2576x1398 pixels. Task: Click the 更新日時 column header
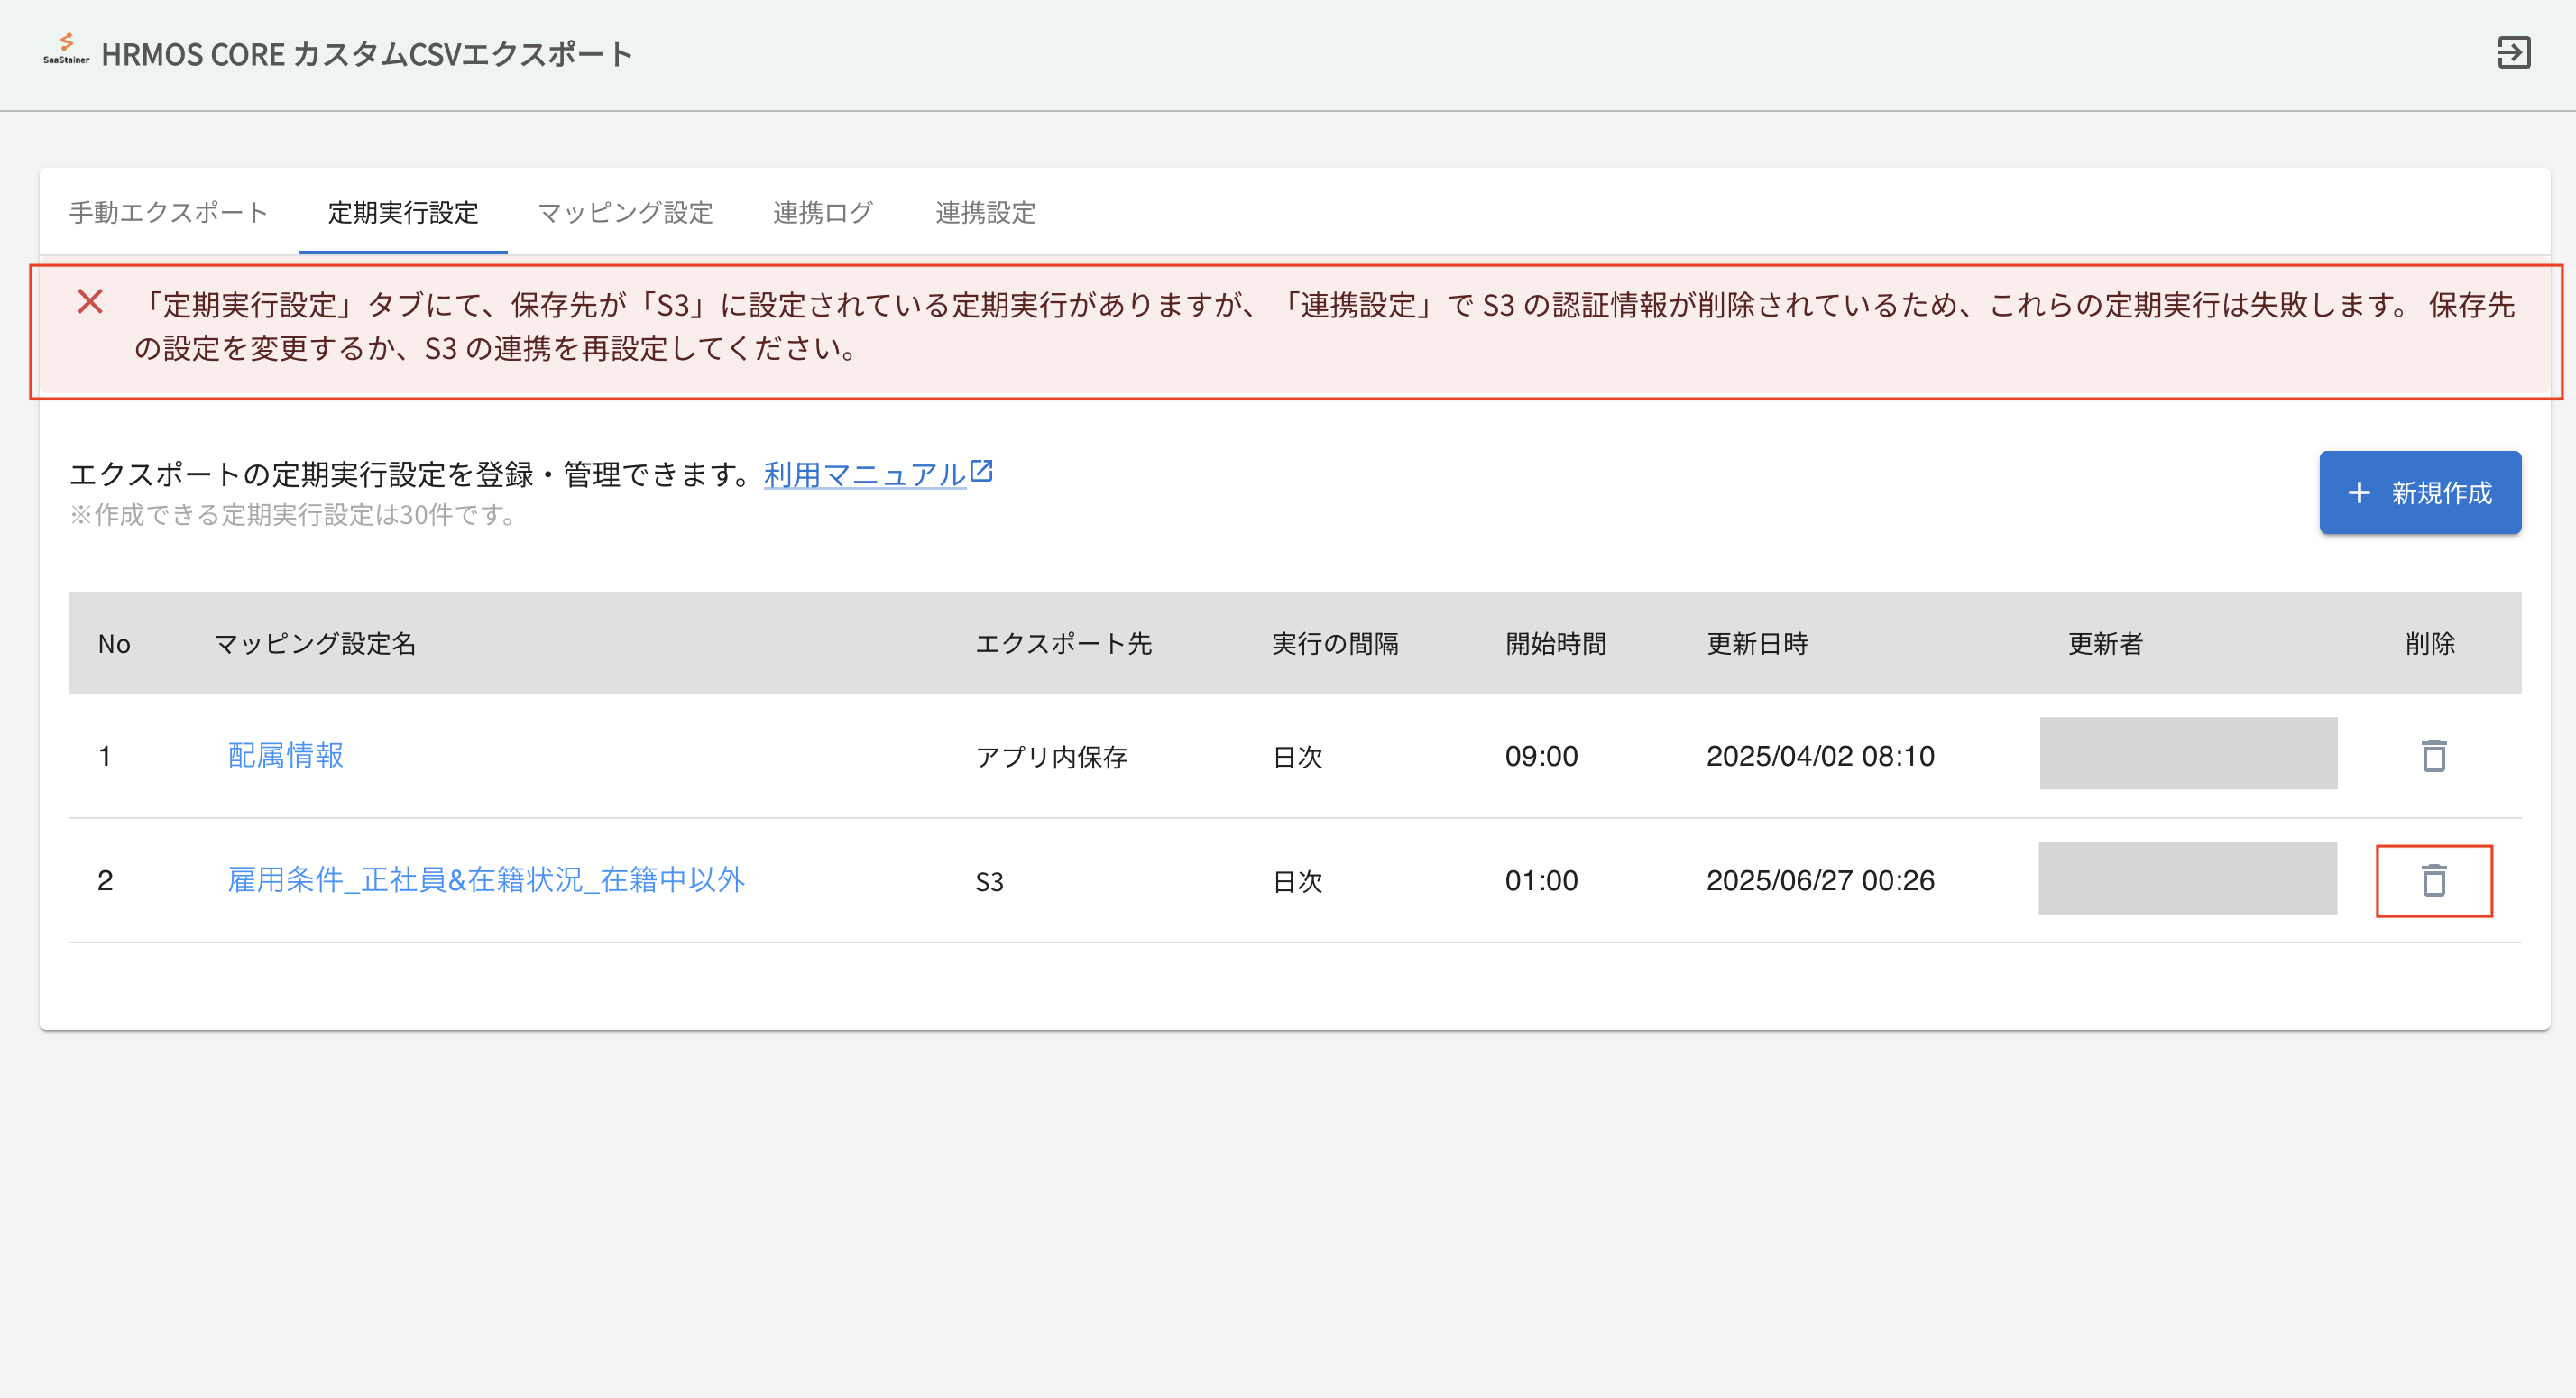pos(1757,643)
